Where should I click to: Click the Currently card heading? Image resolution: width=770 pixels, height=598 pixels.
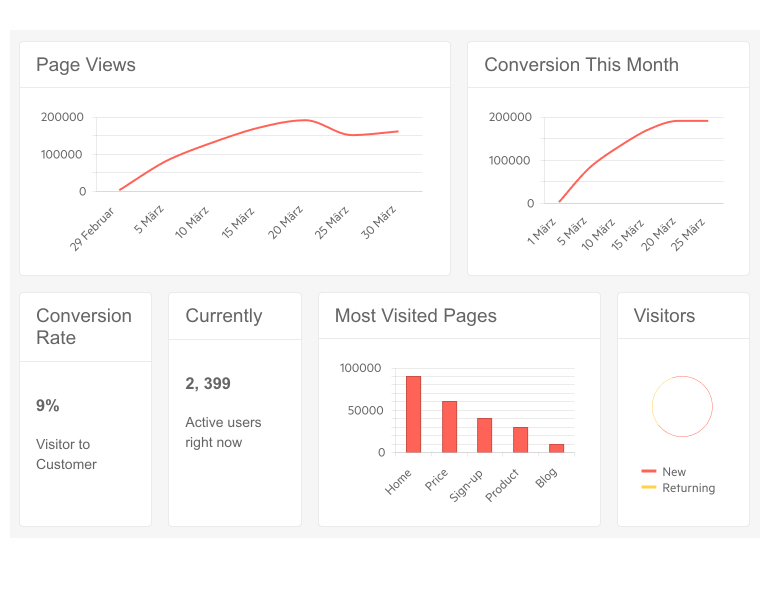pos(224,316)
